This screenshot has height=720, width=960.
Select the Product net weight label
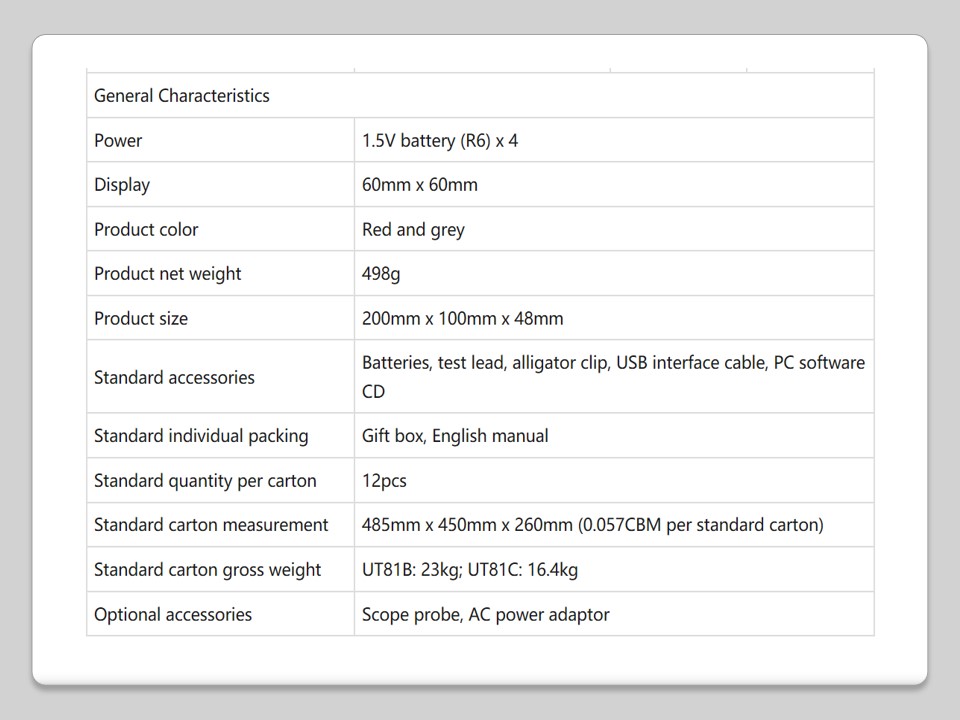(168, 274)
